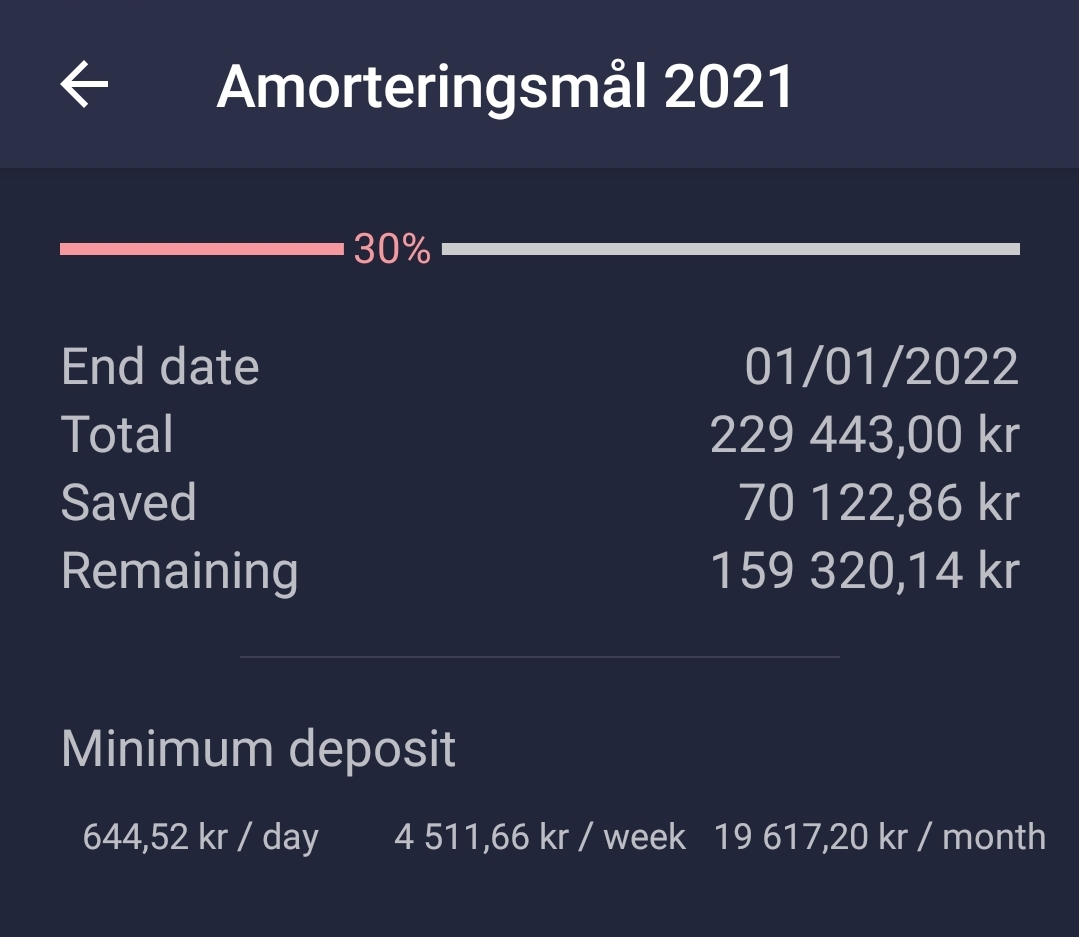Tap the empty area below the deposit amounts
Image resolution: width=1079 pixels, height=937 pixels.
tap(540, 900)
